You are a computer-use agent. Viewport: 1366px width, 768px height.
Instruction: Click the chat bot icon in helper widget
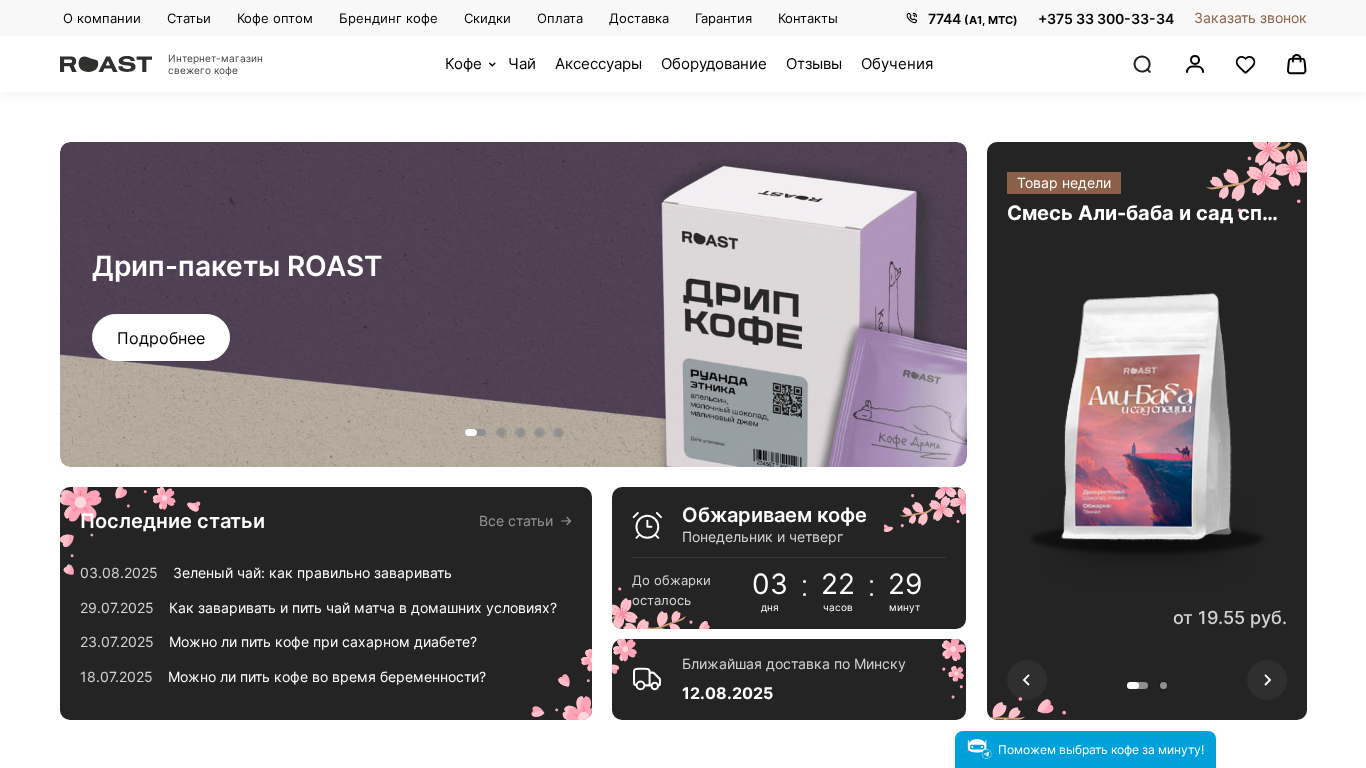point(978,749)
